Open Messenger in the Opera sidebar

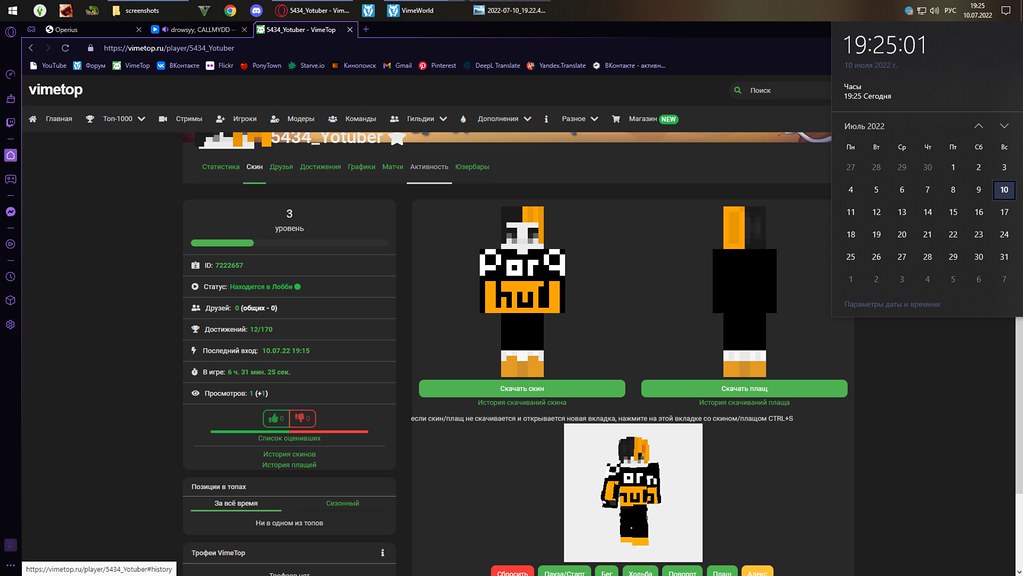point(10,212)
